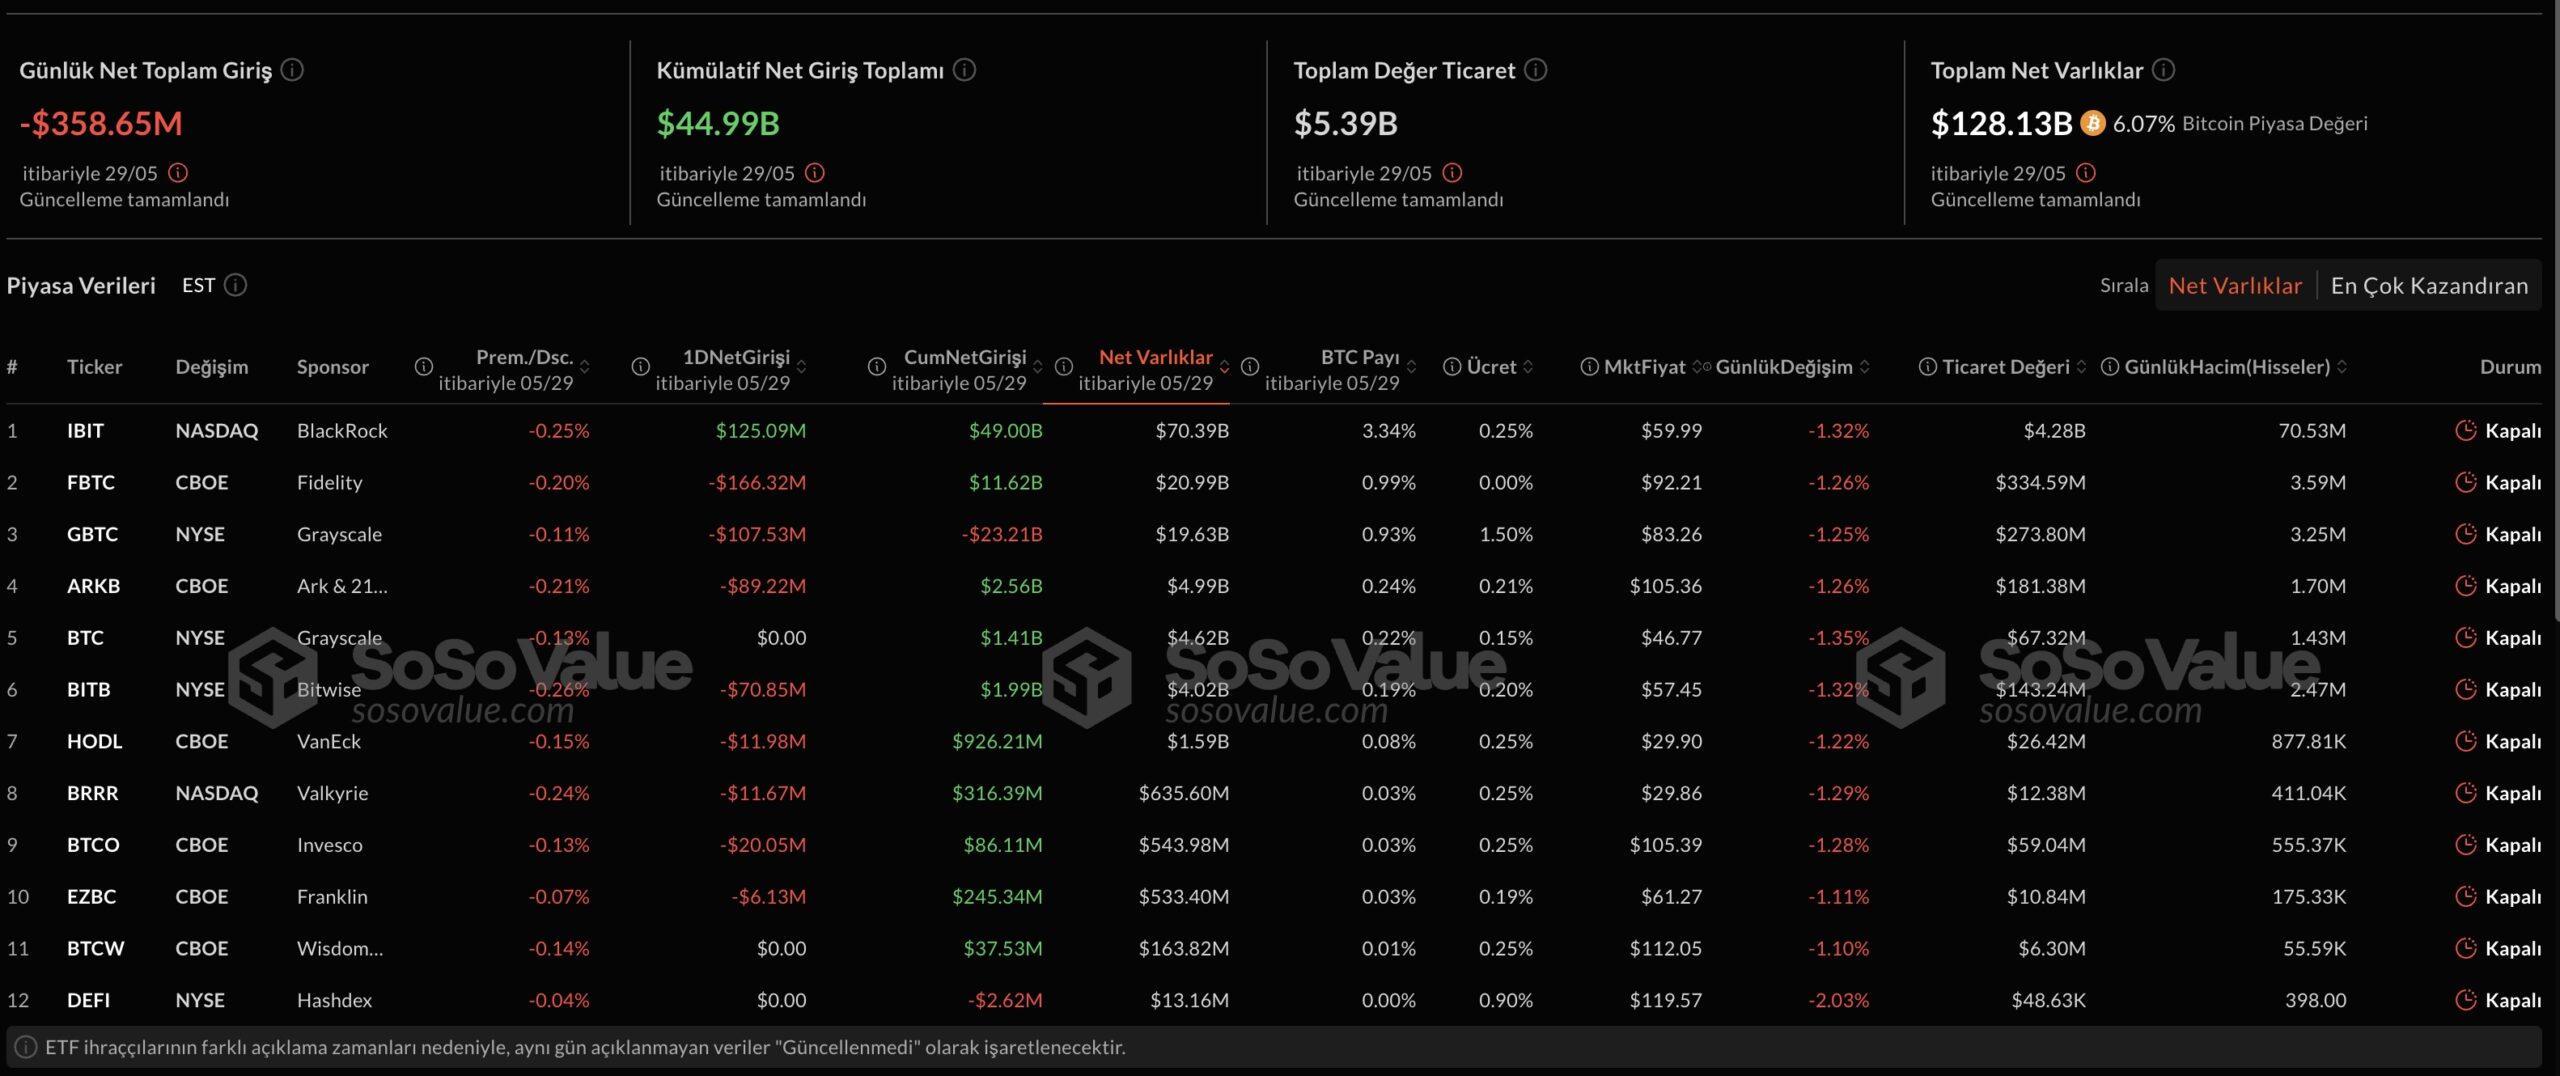
Task: Click Kapalı status in BTCW row
Action: (2513, 948)
